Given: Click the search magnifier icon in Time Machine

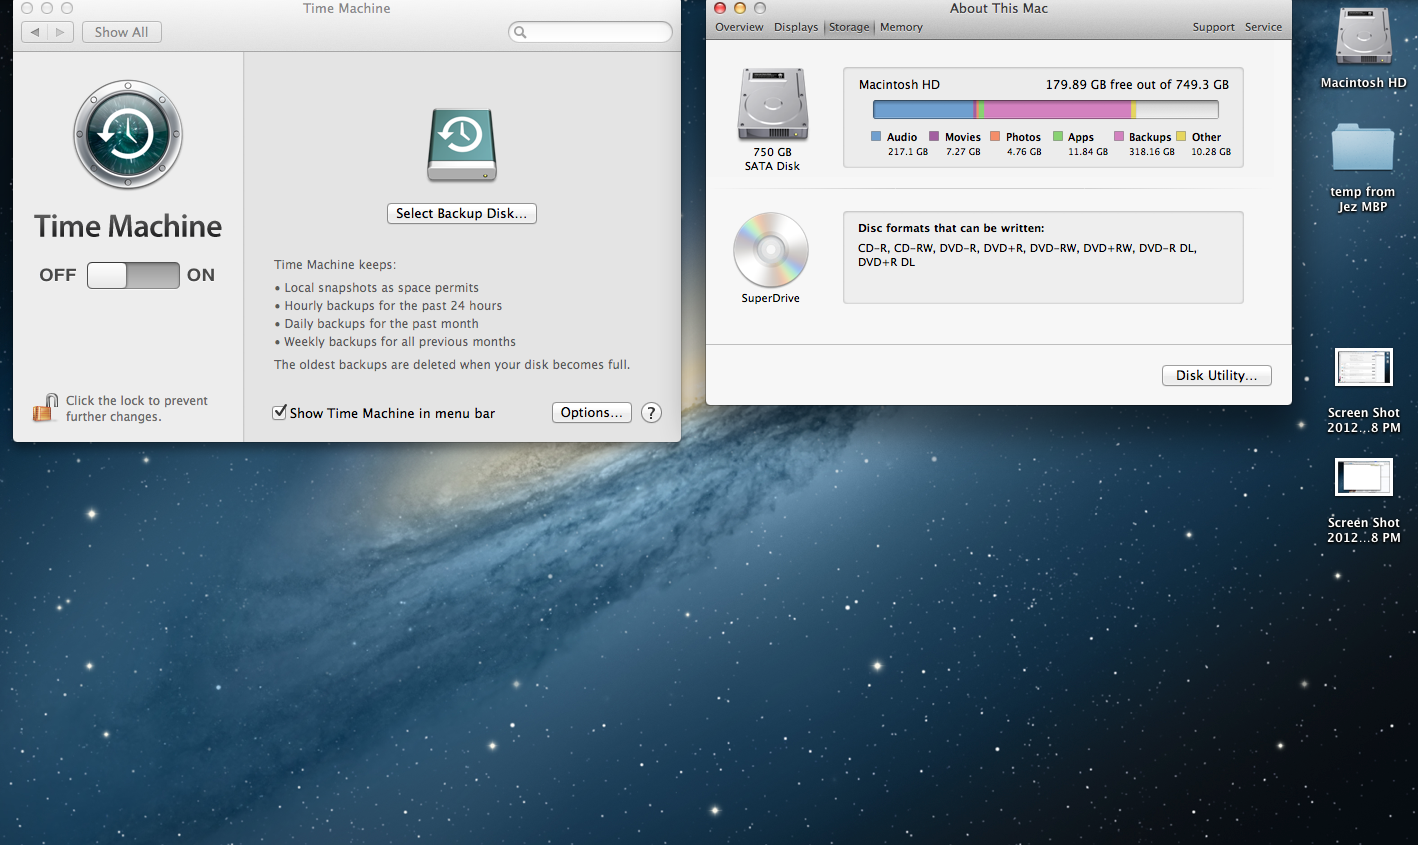Looking at the screenshot, I should pyautogui.click(x=520, y=32).
